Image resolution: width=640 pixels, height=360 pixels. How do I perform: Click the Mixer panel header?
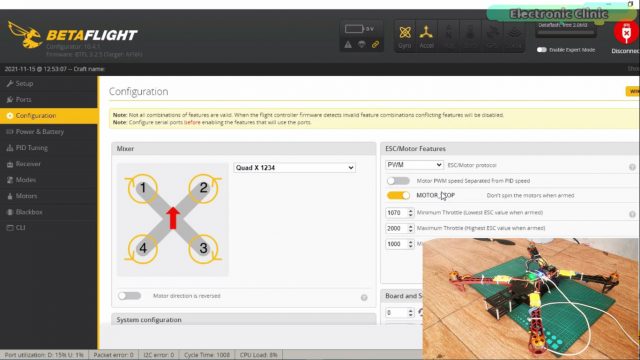[x=244, y=149]
